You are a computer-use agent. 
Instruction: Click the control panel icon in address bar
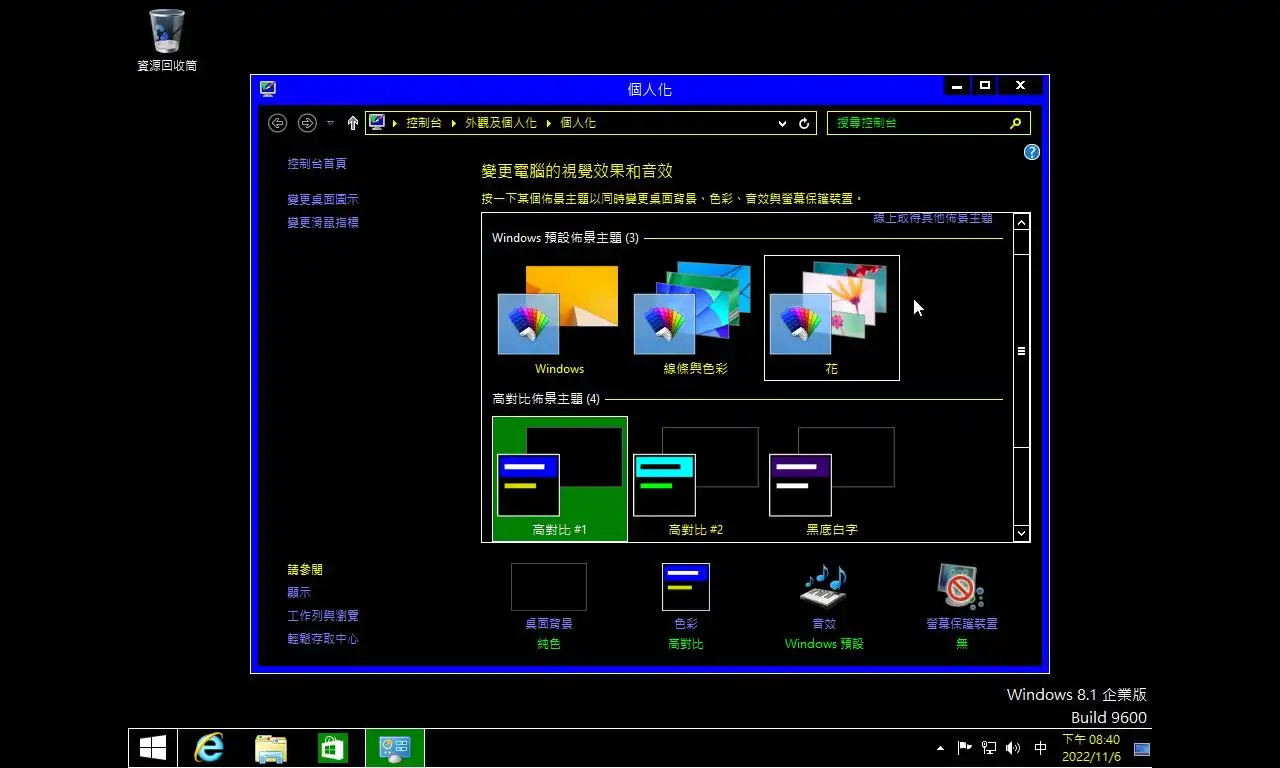point(377,122)
